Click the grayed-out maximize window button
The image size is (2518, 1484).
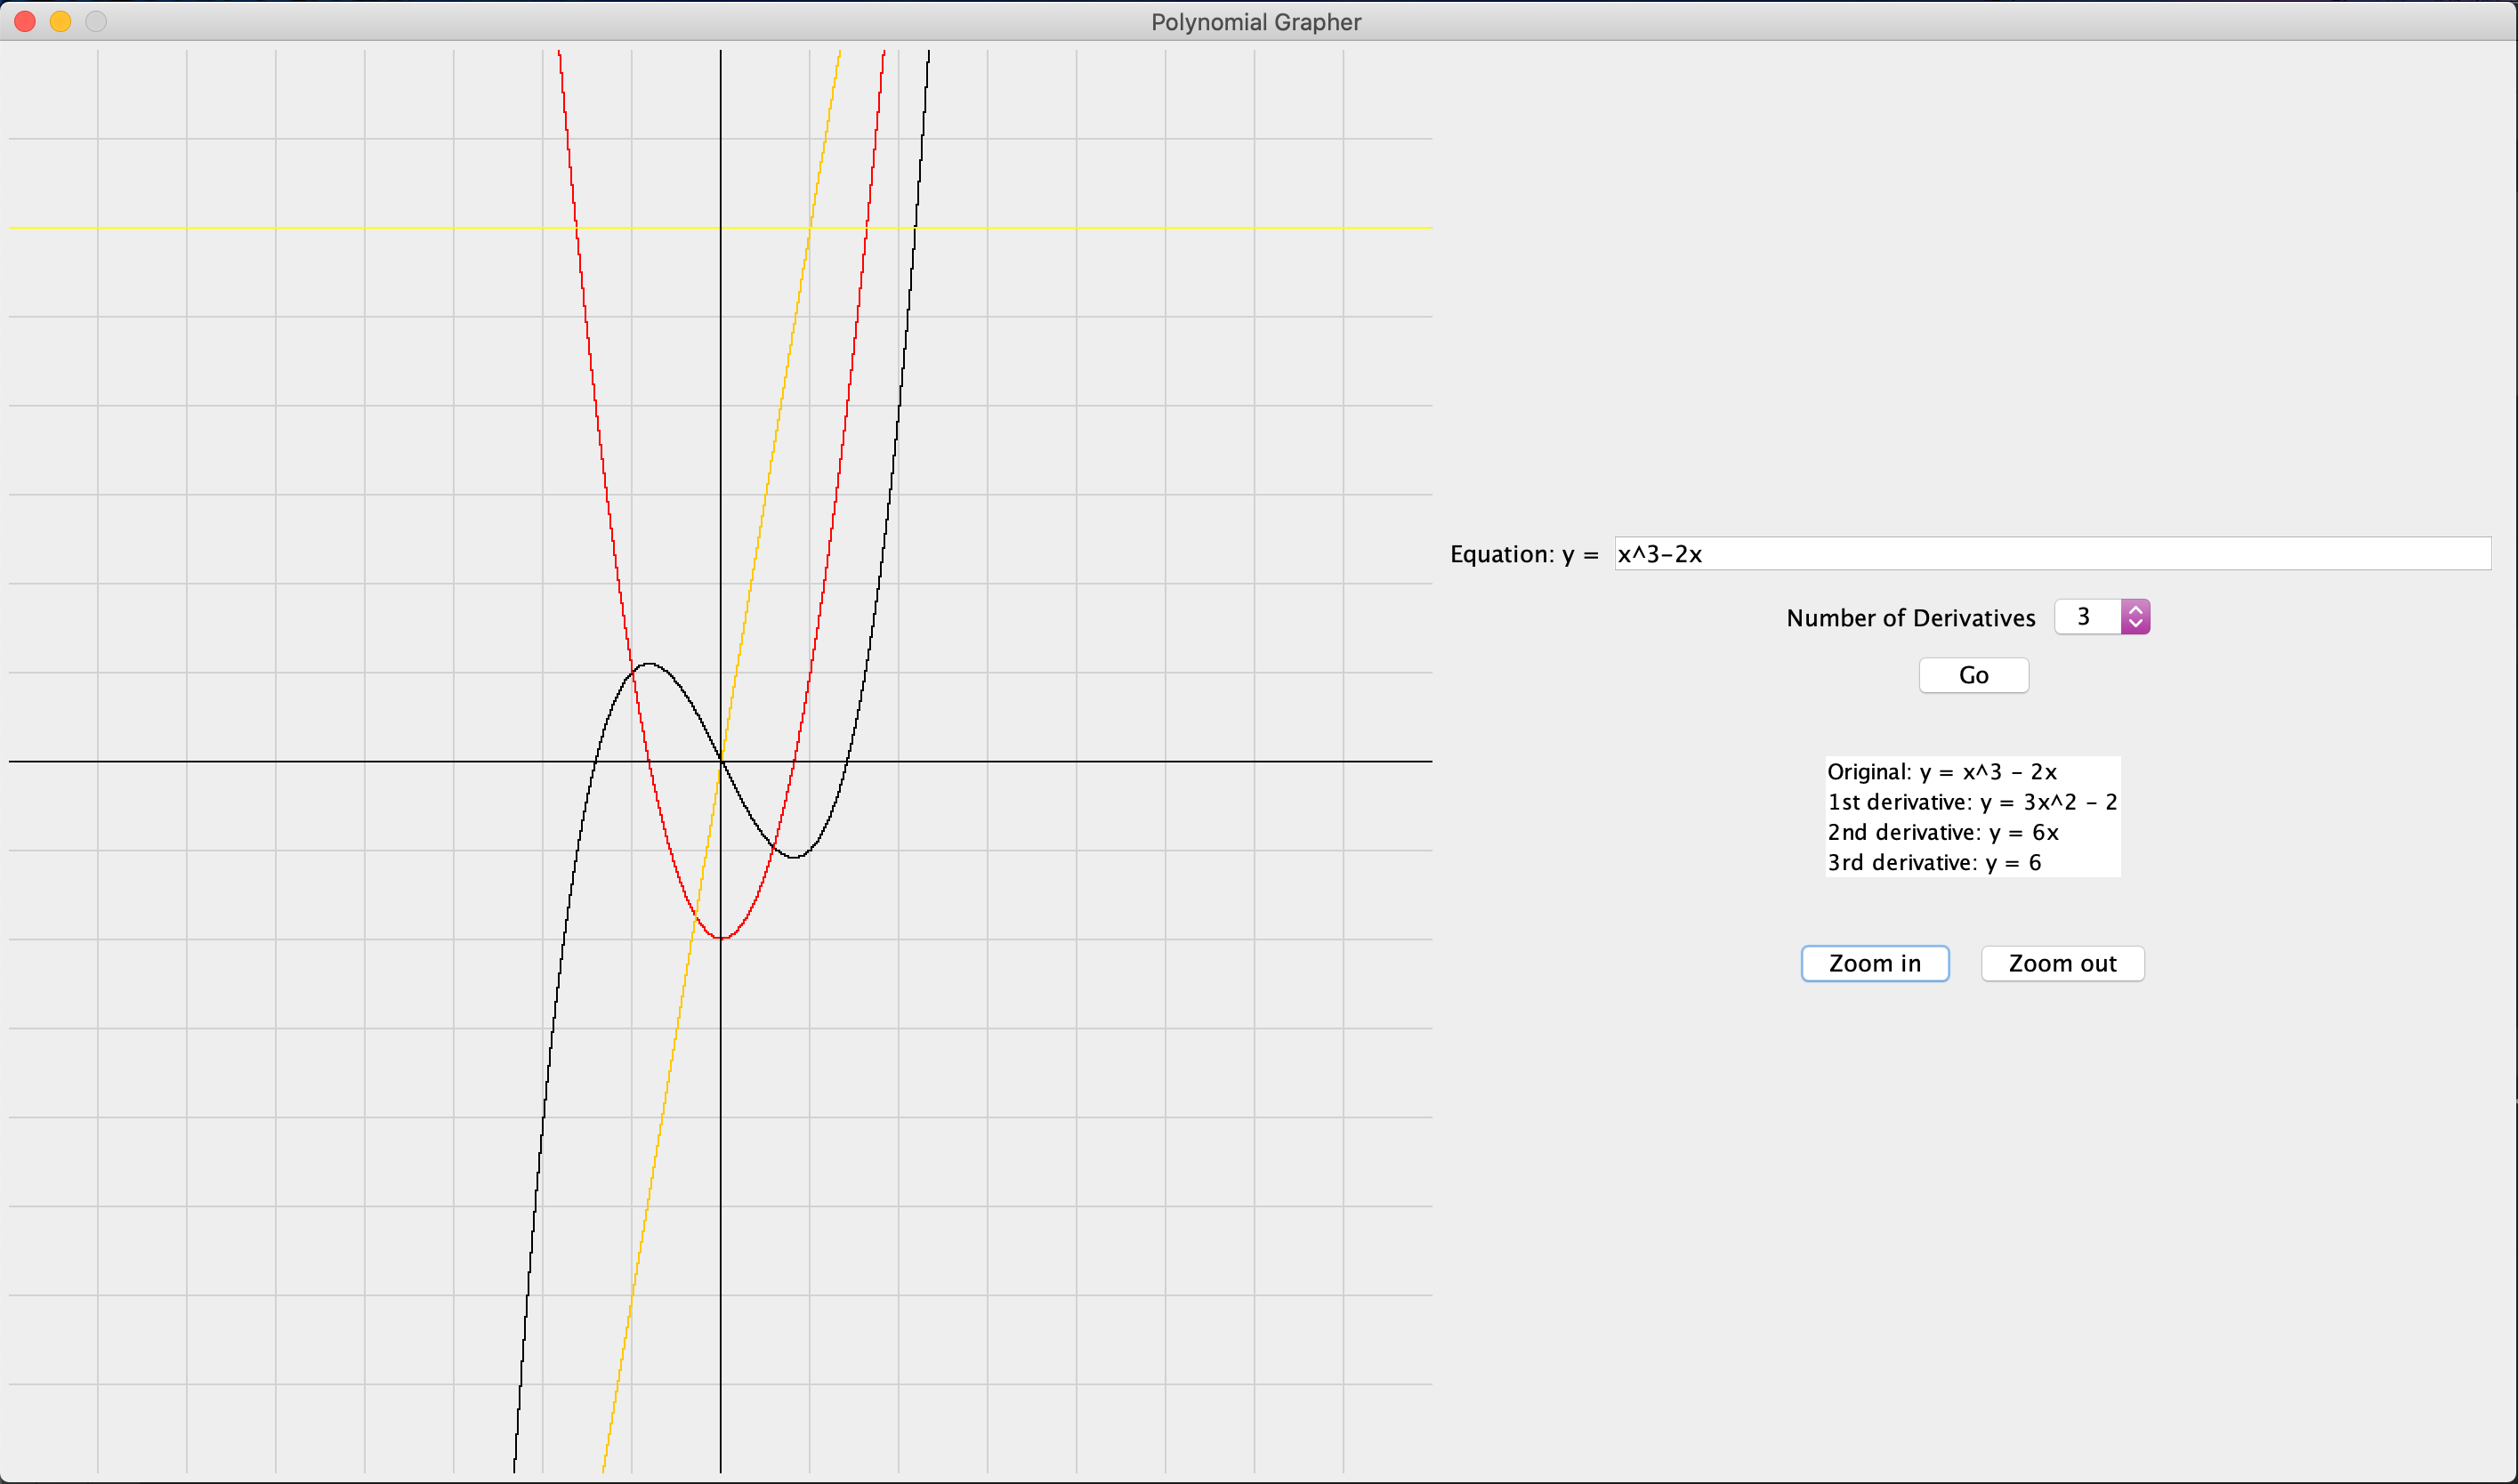pyautogui.click(x=96, y=21)
